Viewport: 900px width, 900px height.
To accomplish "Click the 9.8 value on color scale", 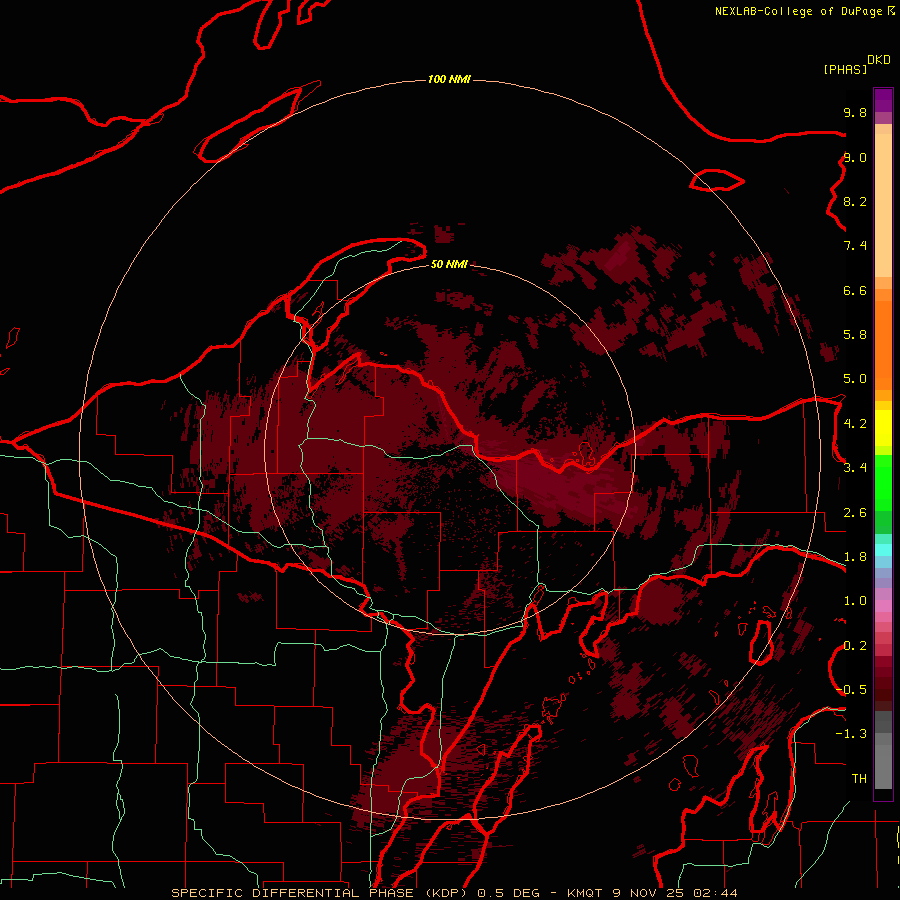I will click(855, 112).
